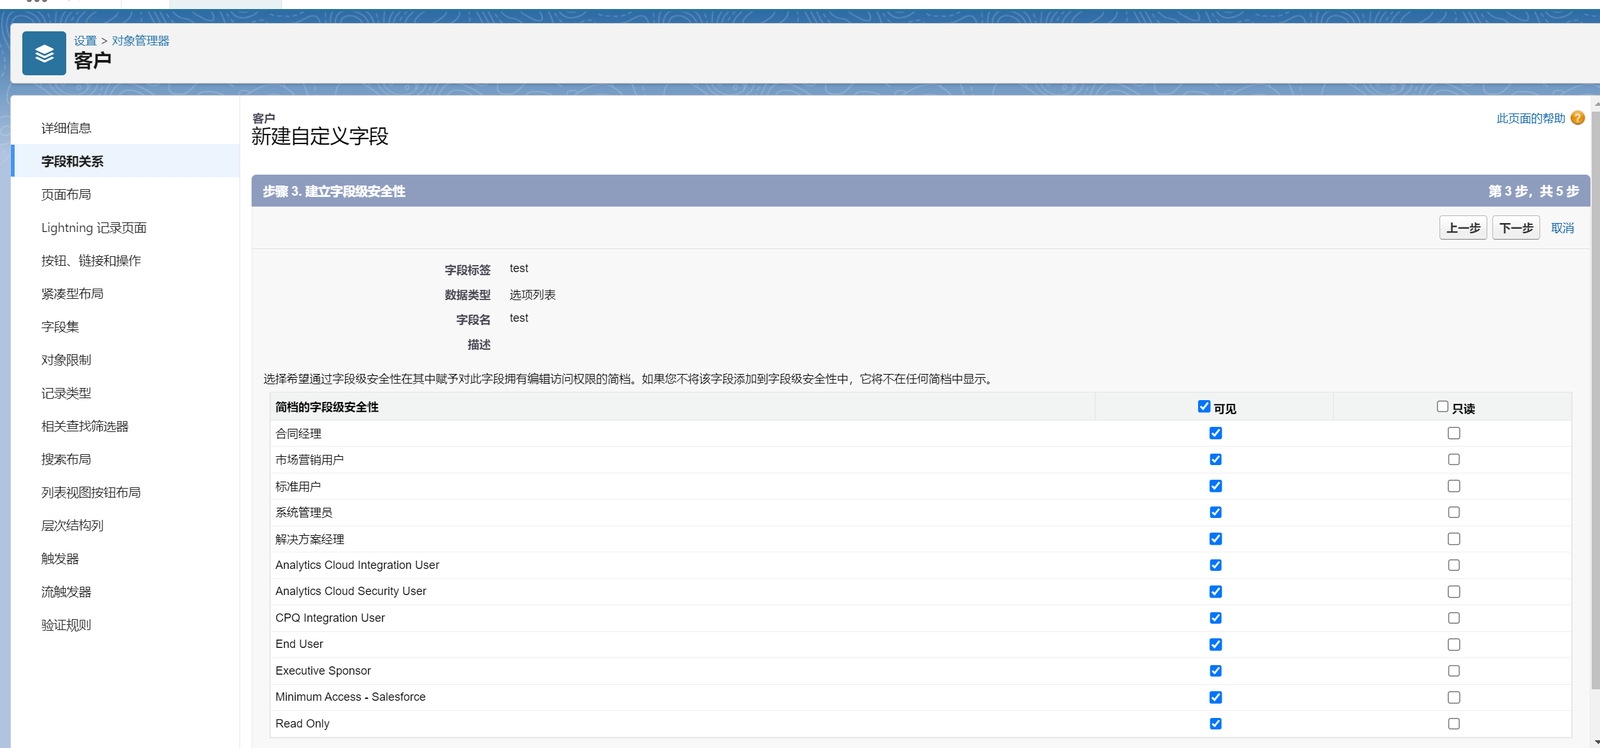Open 对象管理器 breadcrumb link

pyautogui.click(x=140, y=41)
